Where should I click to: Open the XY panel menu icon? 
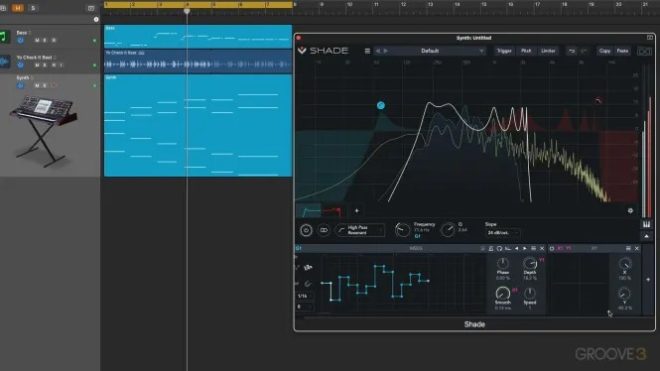[x=628, y=249]
